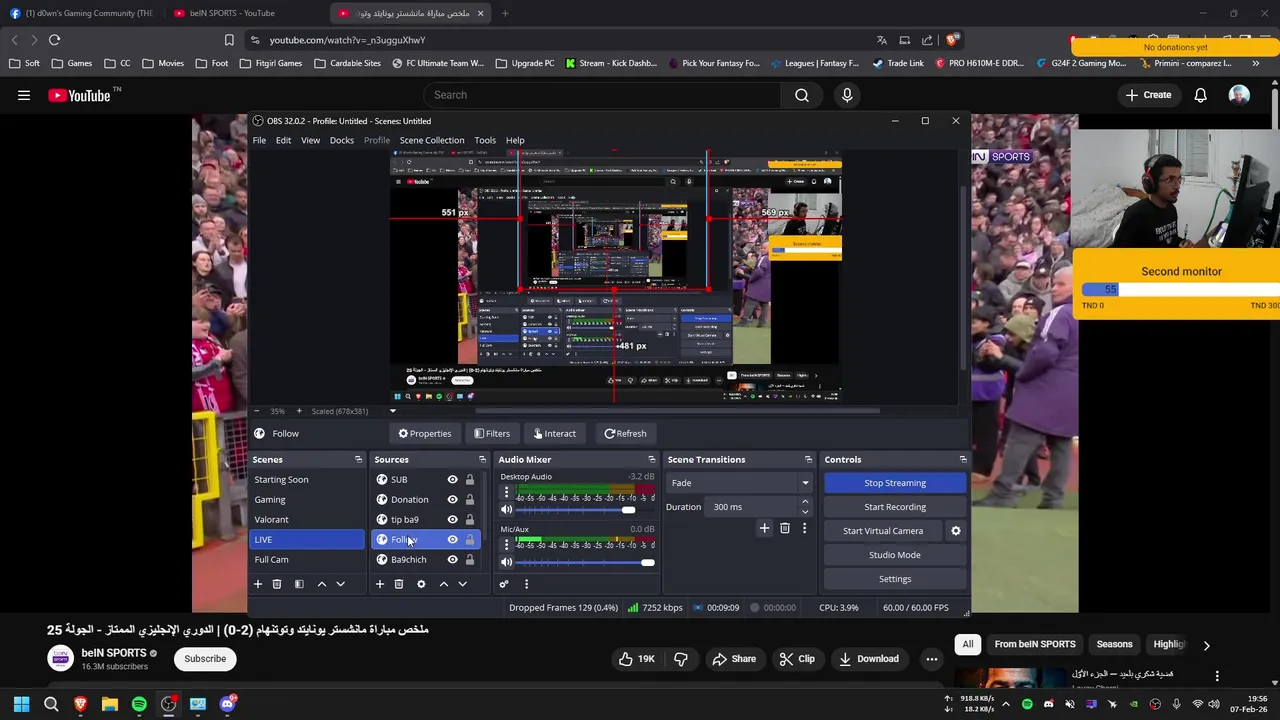Open Fade transition dropdown
The height and width of the screenshot is (720, 1280).
point(739,483)
